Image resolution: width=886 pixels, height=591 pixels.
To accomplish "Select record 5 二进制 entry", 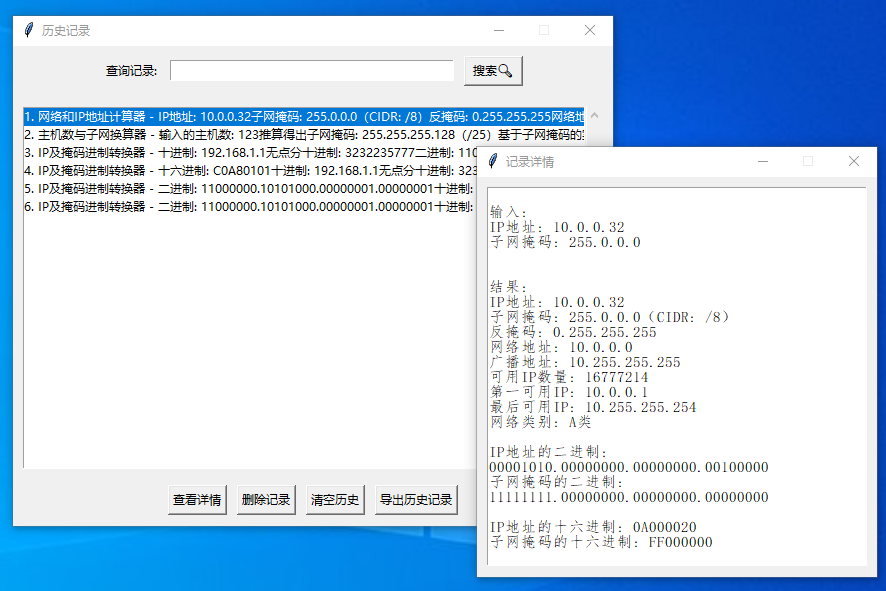I will click(x=250, y=189).
